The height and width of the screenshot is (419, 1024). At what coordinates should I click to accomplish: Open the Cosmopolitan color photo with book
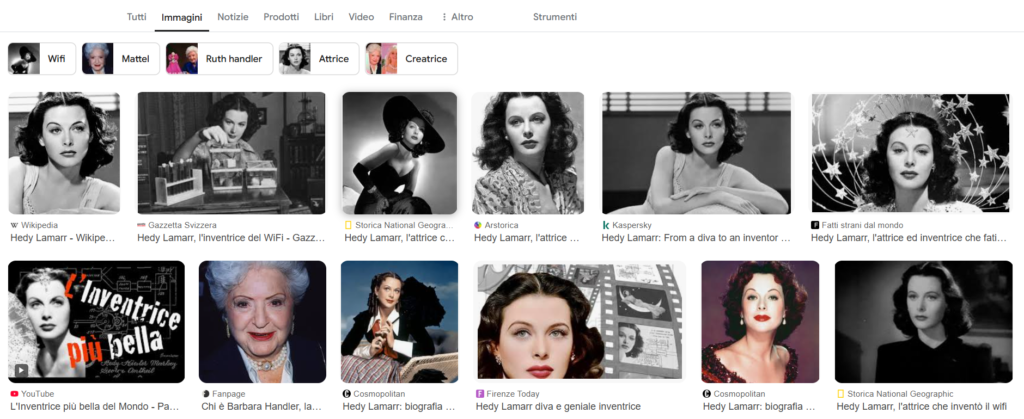(x=400, y=322)
